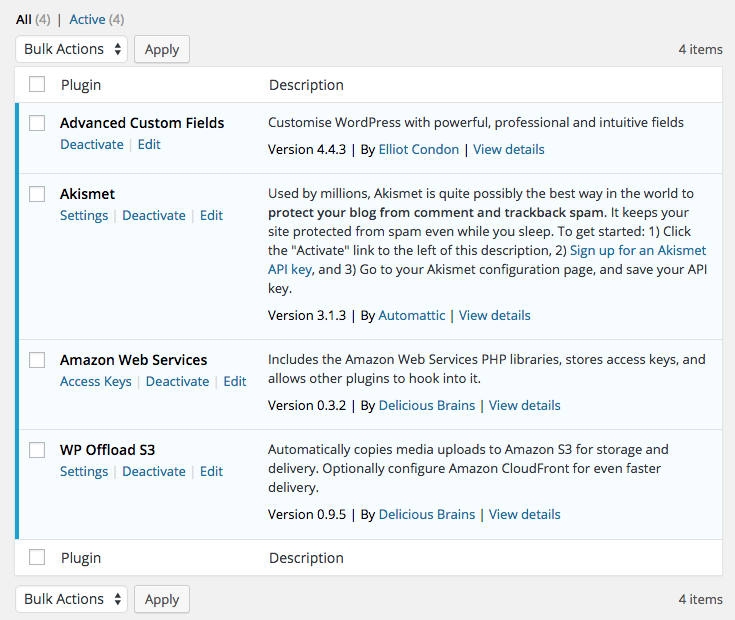Click the Plugin column header at the top

click(81, 85)
